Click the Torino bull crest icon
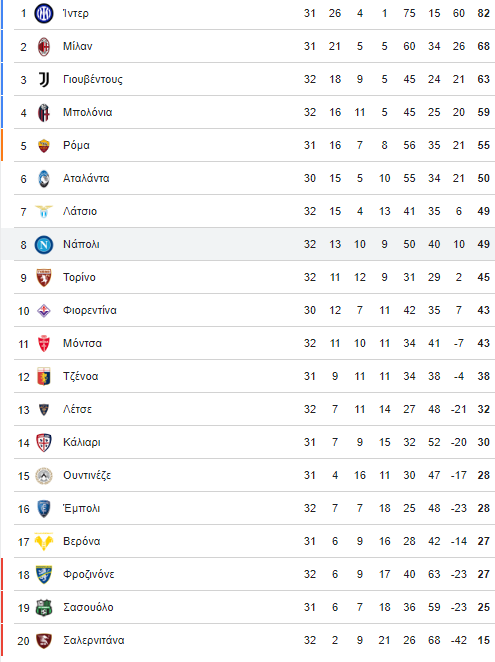 (44, 277)
